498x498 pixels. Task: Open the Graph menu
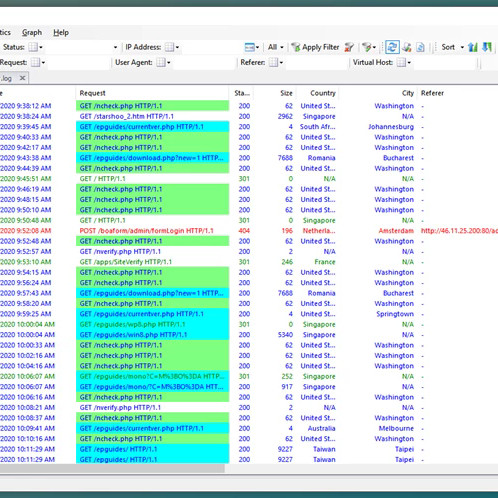32,33
